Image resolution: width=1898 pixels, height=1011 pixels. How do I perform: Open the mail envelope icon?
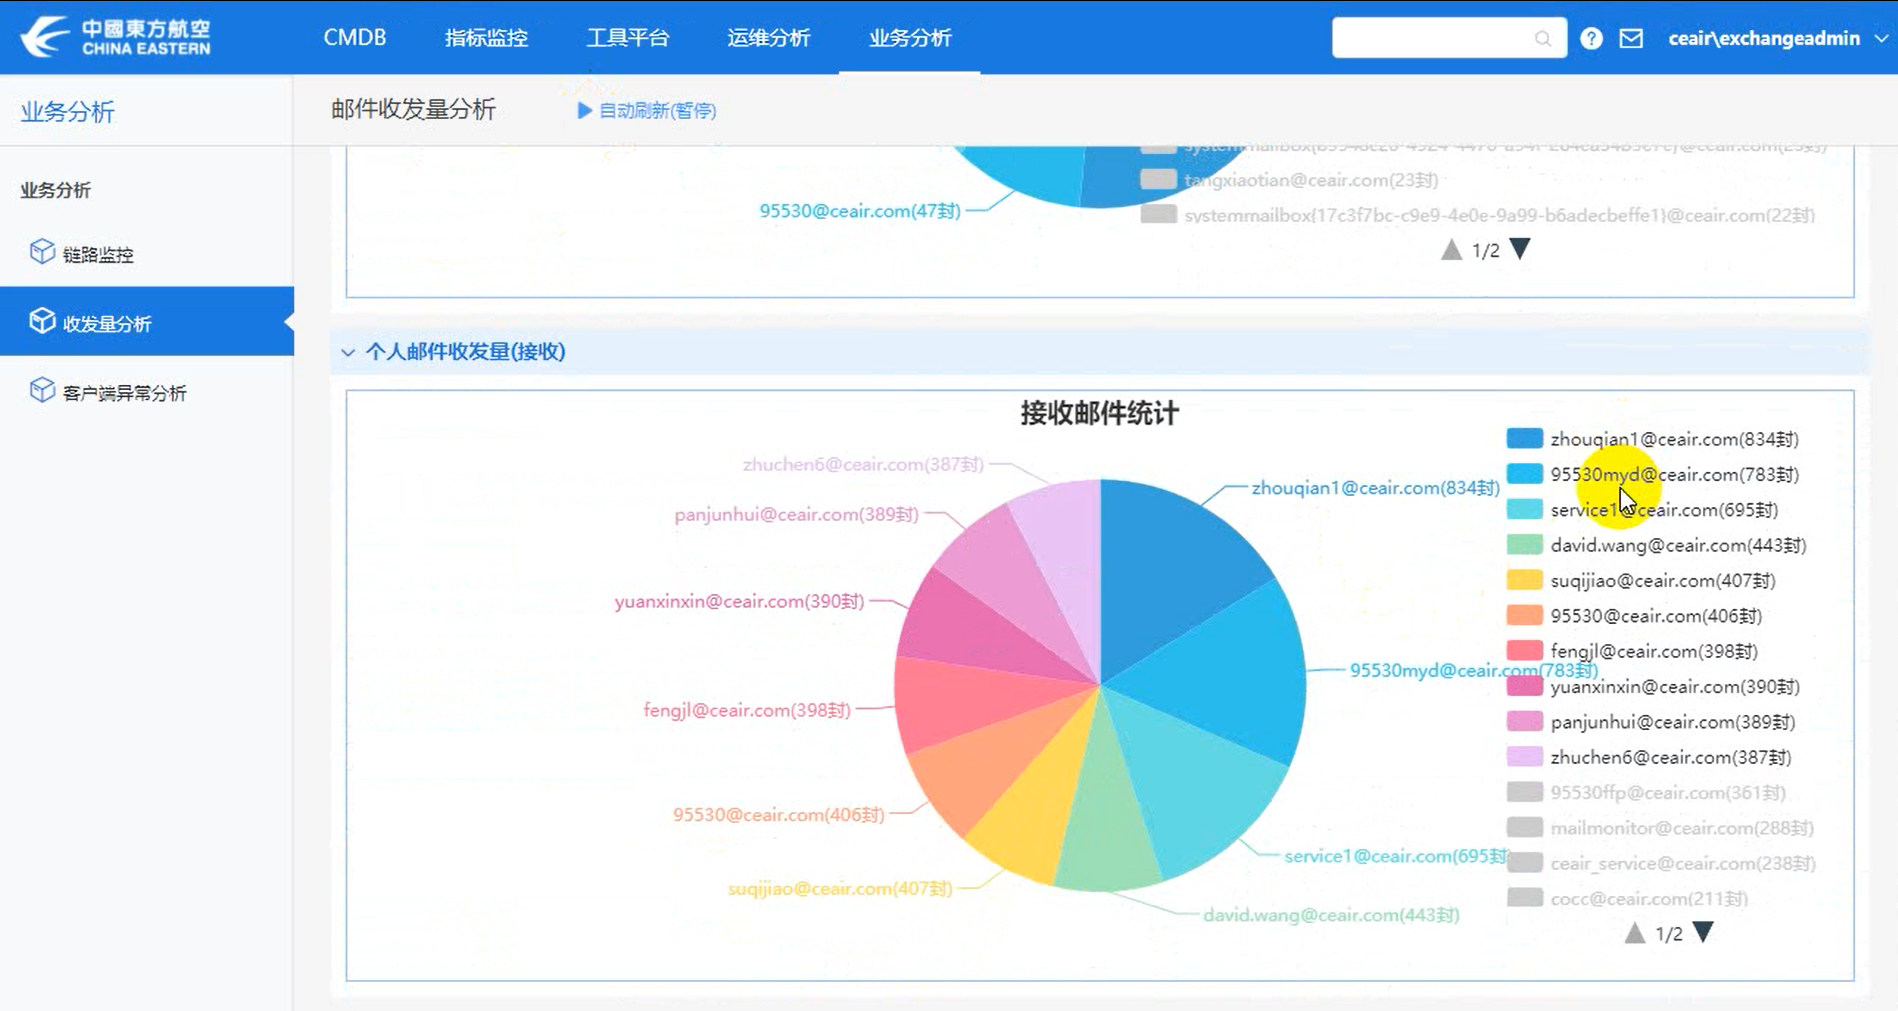(x=1631, y=38)
